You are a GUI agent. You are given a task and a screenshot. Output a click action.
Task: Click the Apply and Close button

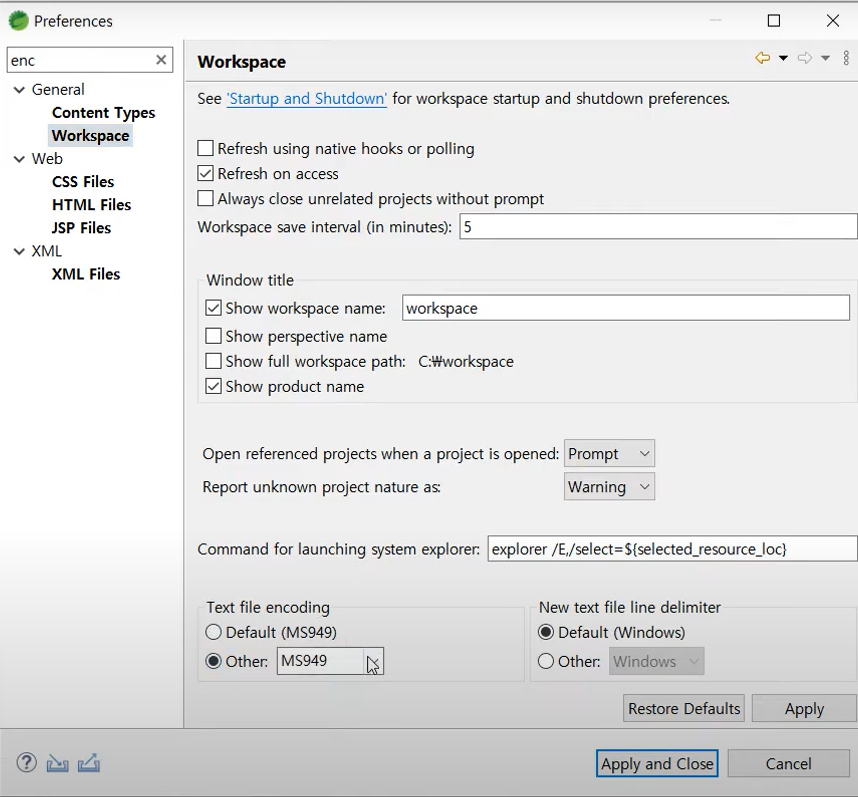(657, 763)
